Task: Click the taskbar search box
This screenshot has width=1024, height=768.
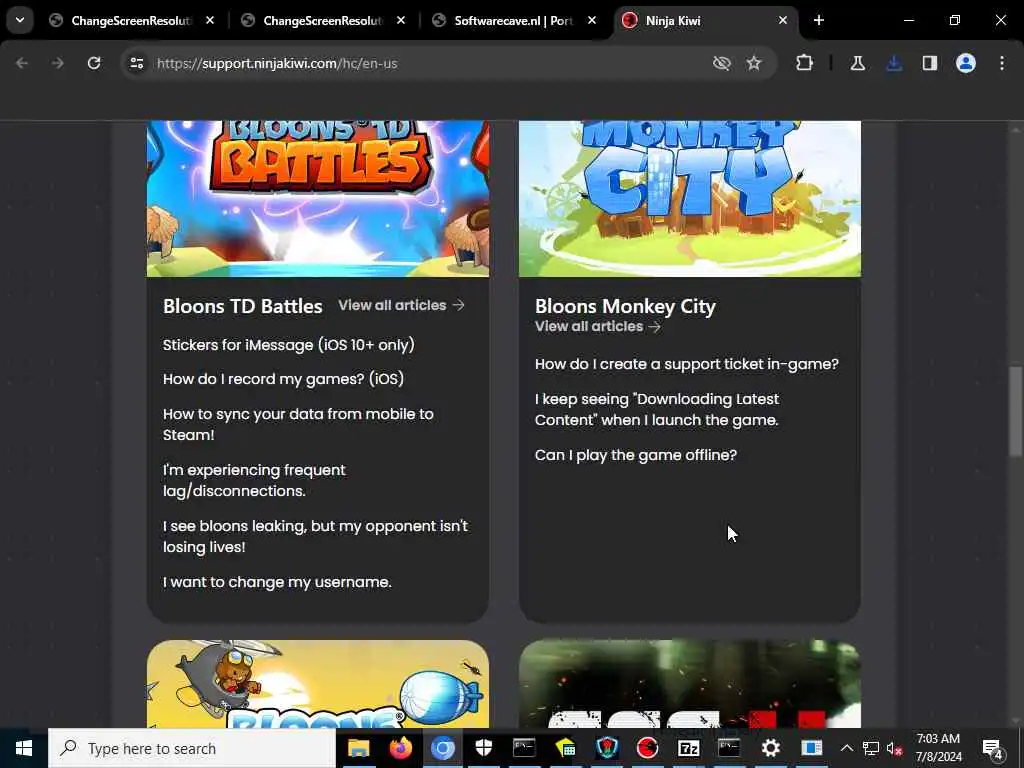Action: pyautogui.click(x=192, y=748)
